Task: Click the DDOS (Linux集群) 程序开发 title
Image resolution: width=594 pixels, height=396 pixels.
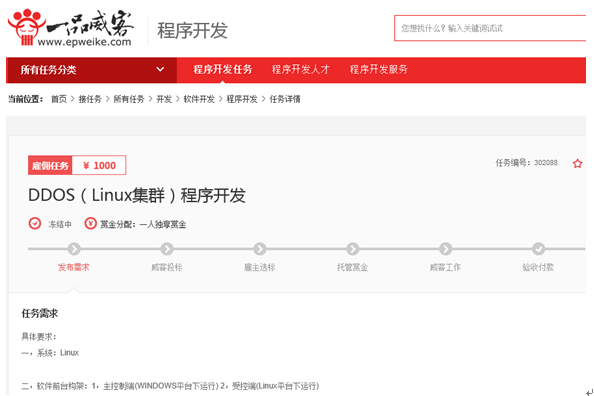Action: [137, 196]
